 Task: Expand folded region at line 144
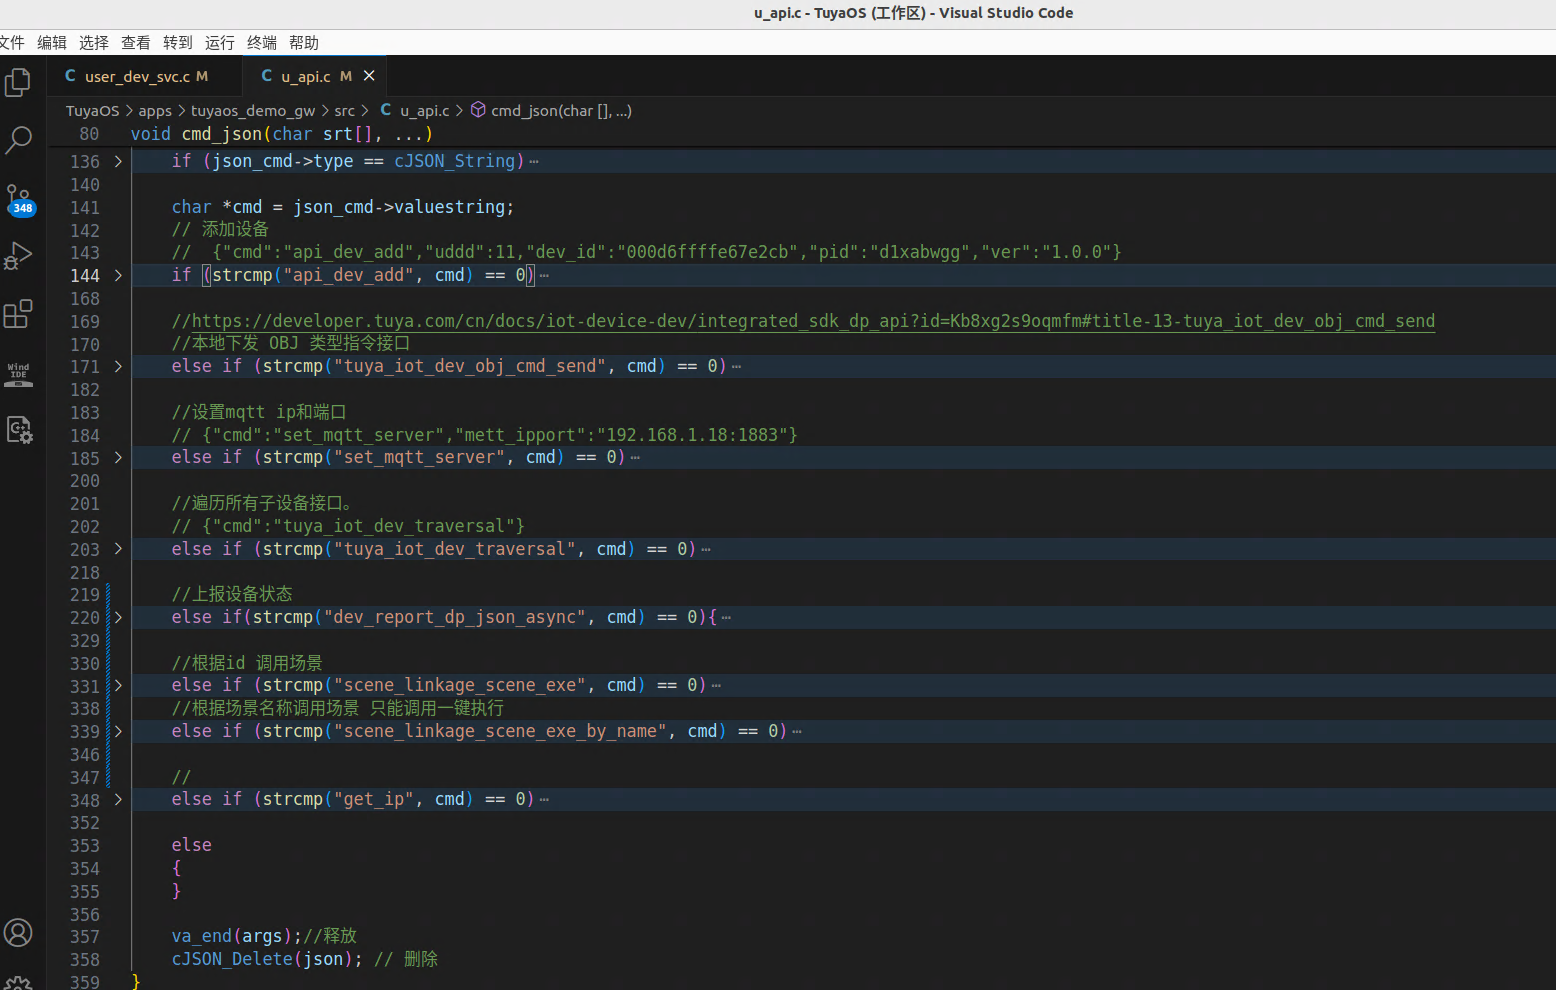tap(118, 275)
